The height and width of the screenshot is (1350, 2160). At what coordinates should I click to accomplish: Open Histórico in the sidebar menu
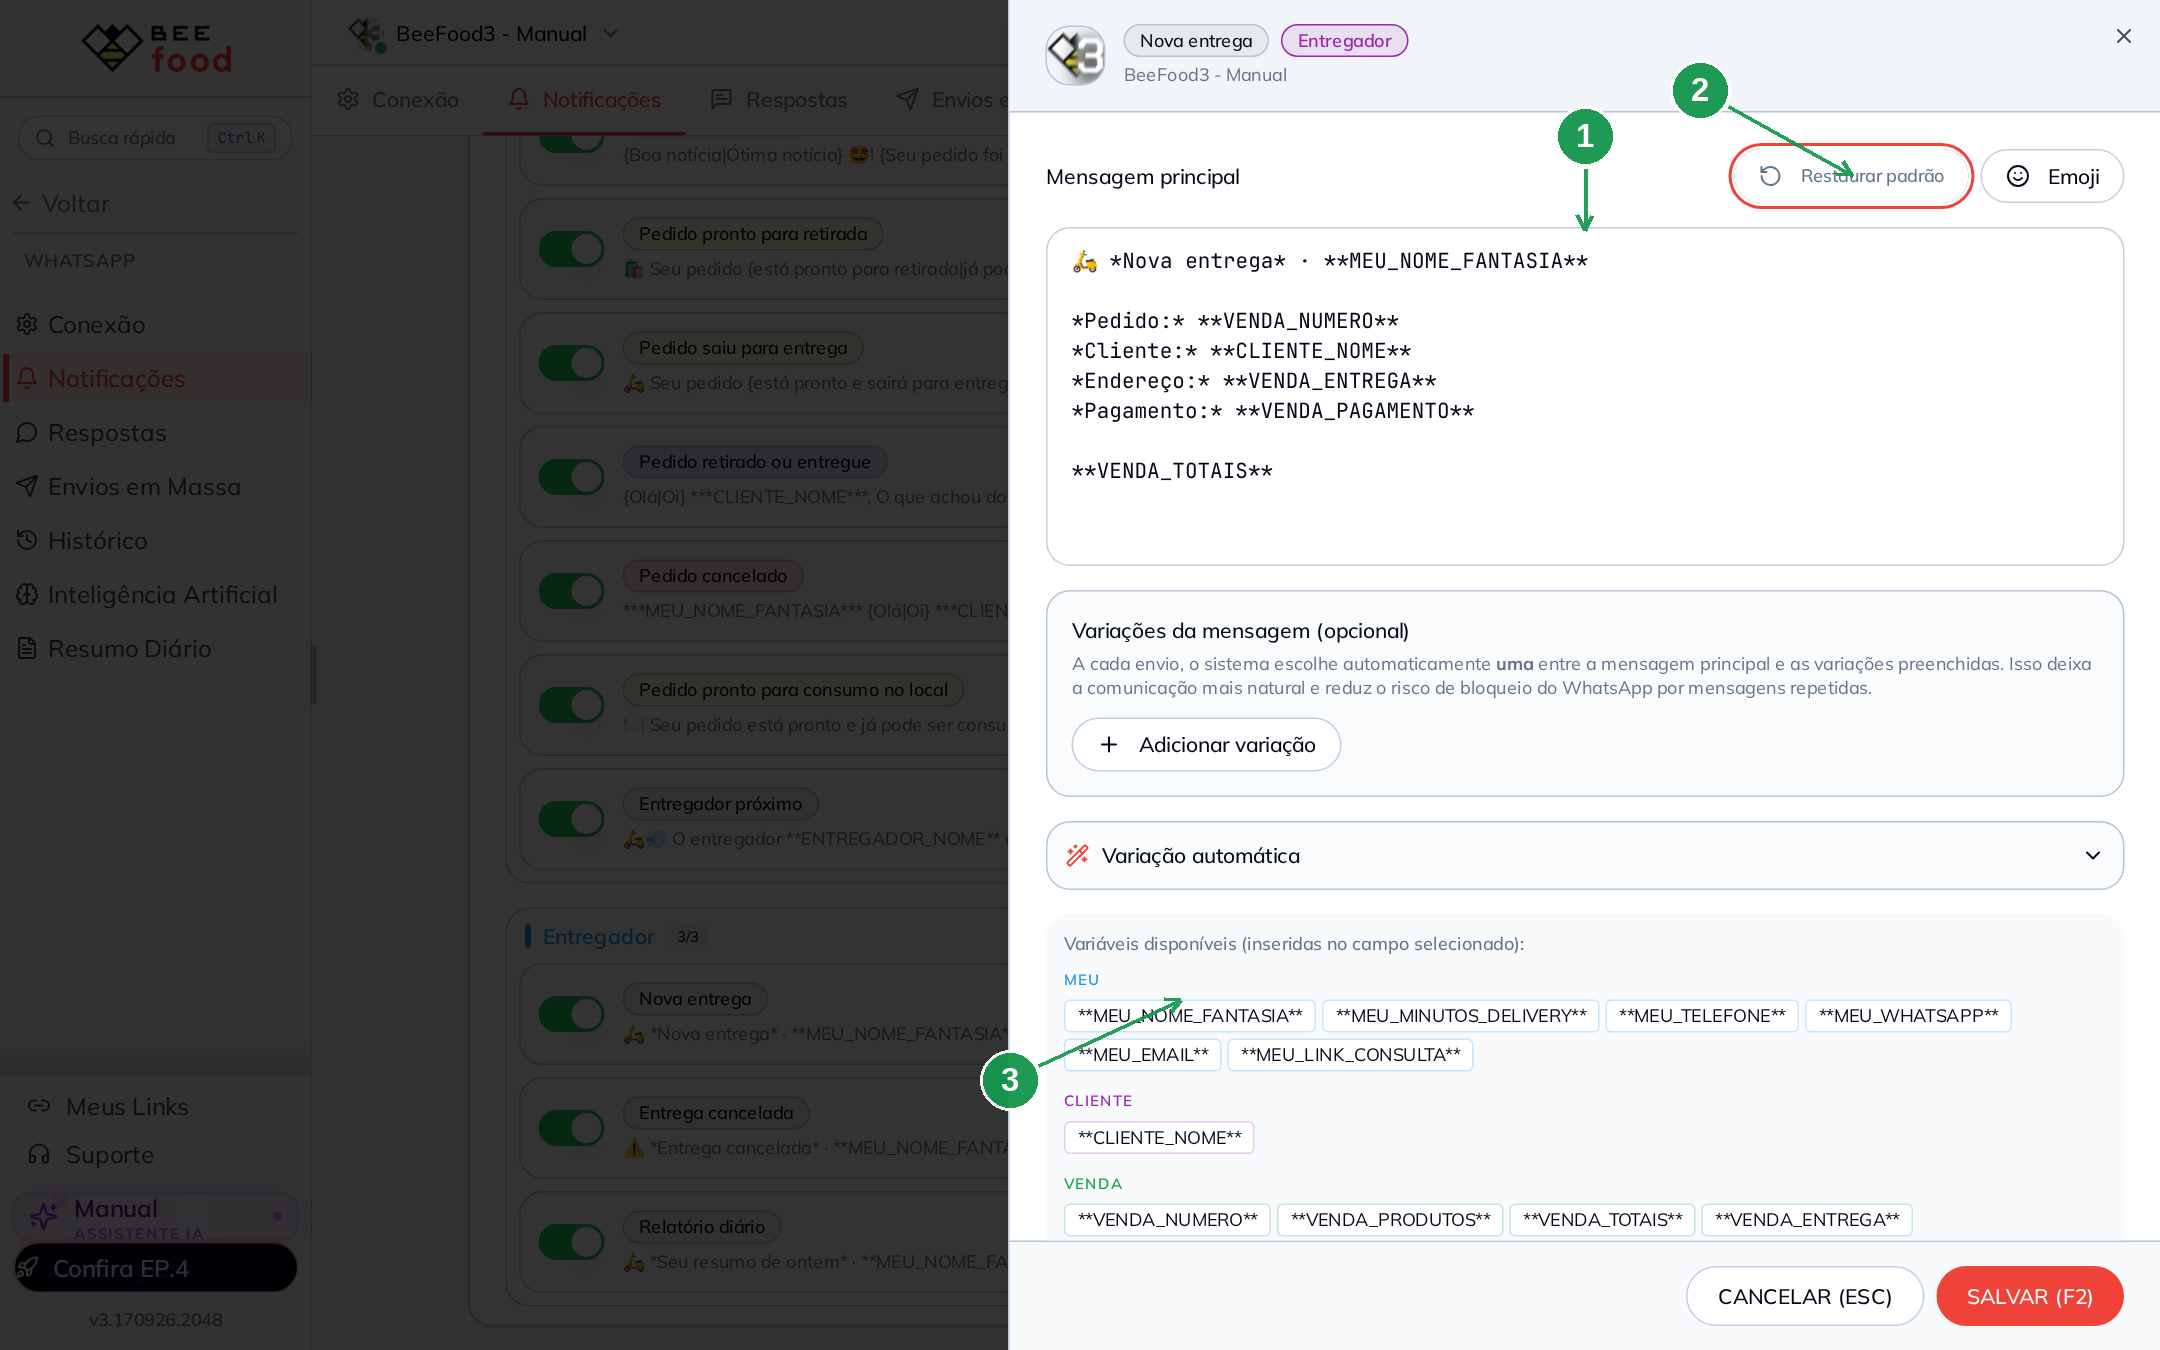(x=155, y=540)
